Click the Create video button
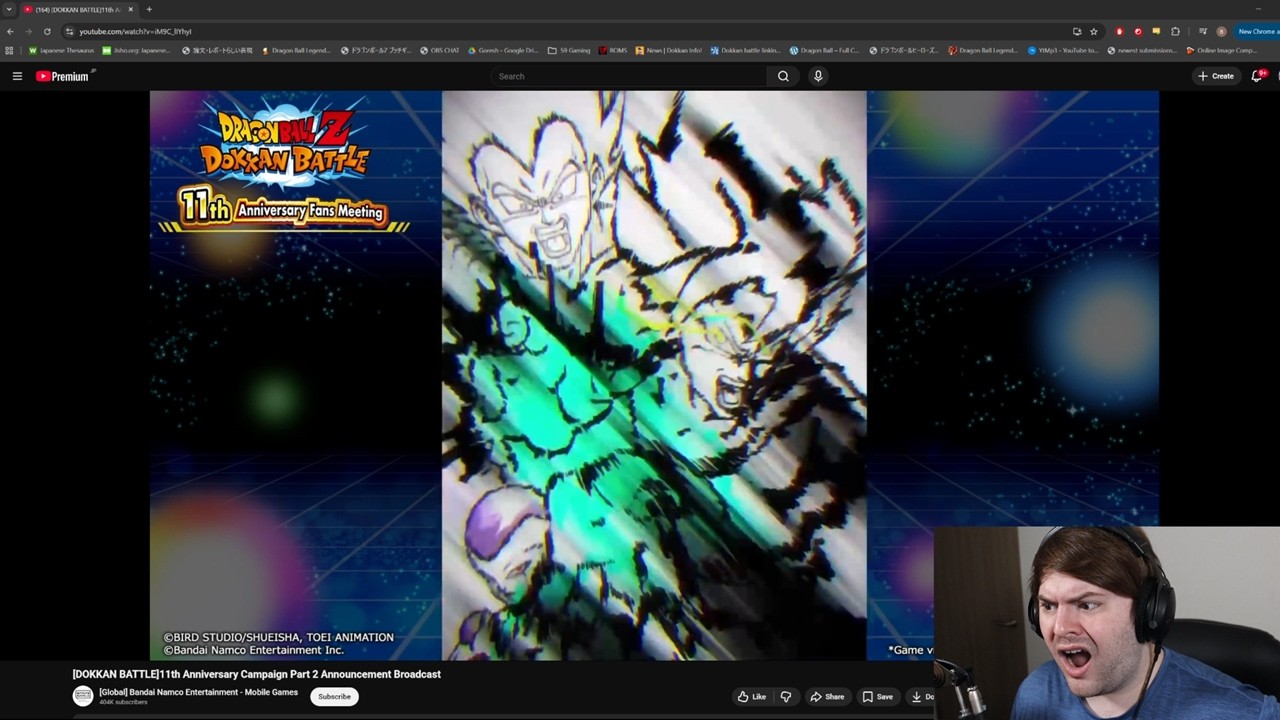Image resolution: width=1280 pixels, height=720 pixels. click(1216, 76)
